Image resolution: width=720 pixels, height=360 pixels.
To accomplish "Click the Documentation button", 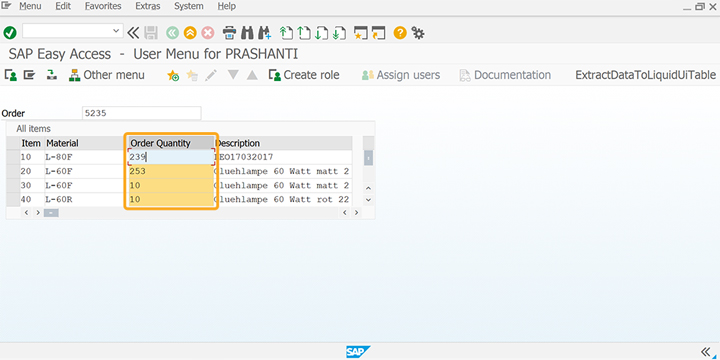I will coord(505,75).
